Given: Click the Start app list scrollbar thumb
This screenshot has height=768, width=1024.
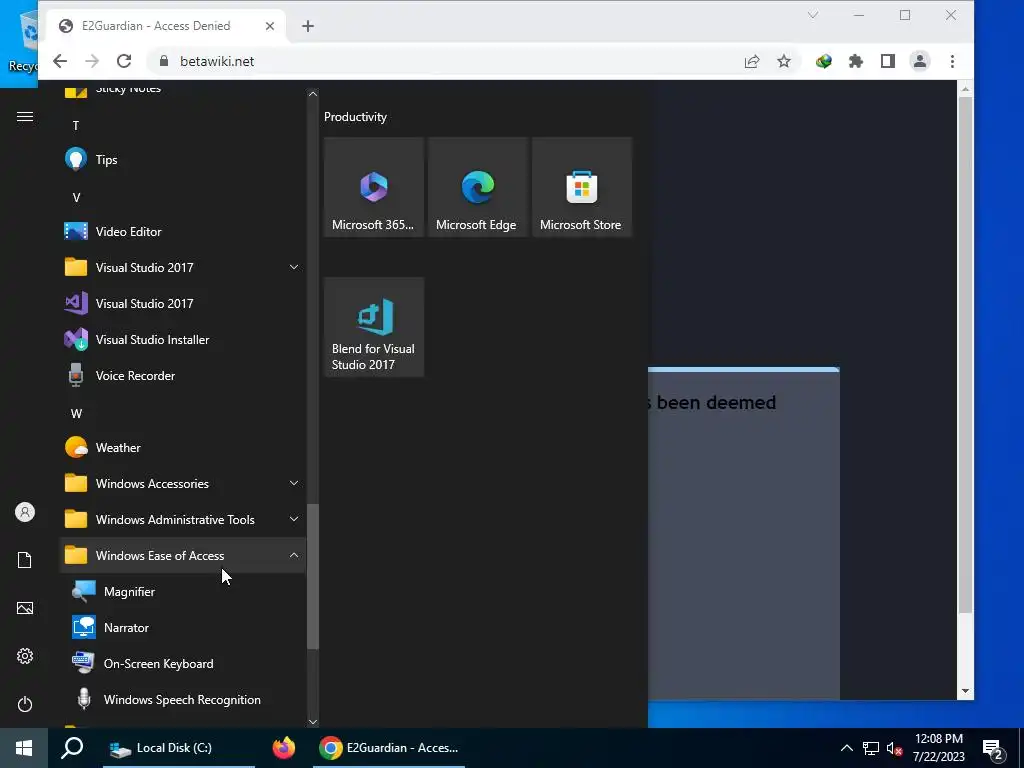Looking at the screenshot, I should tap(313, 577).
